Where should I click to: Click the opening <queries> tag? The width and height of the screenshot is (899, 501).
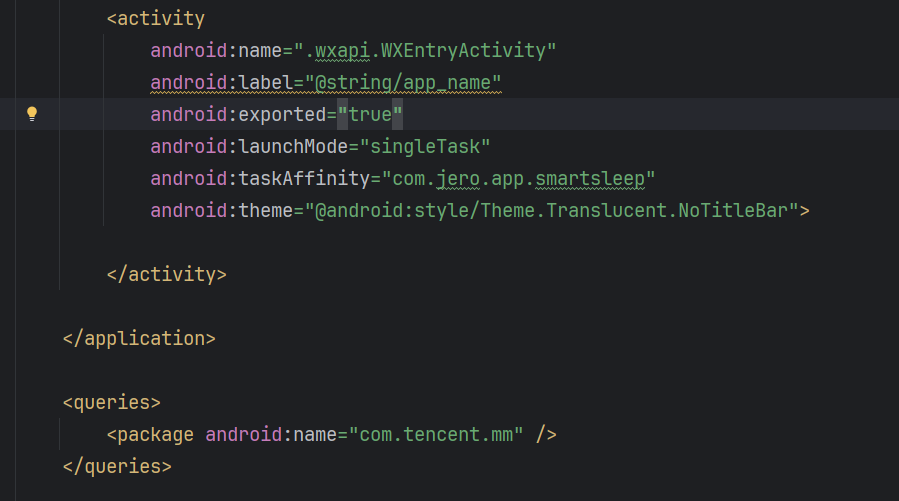[x=112, y=403]
